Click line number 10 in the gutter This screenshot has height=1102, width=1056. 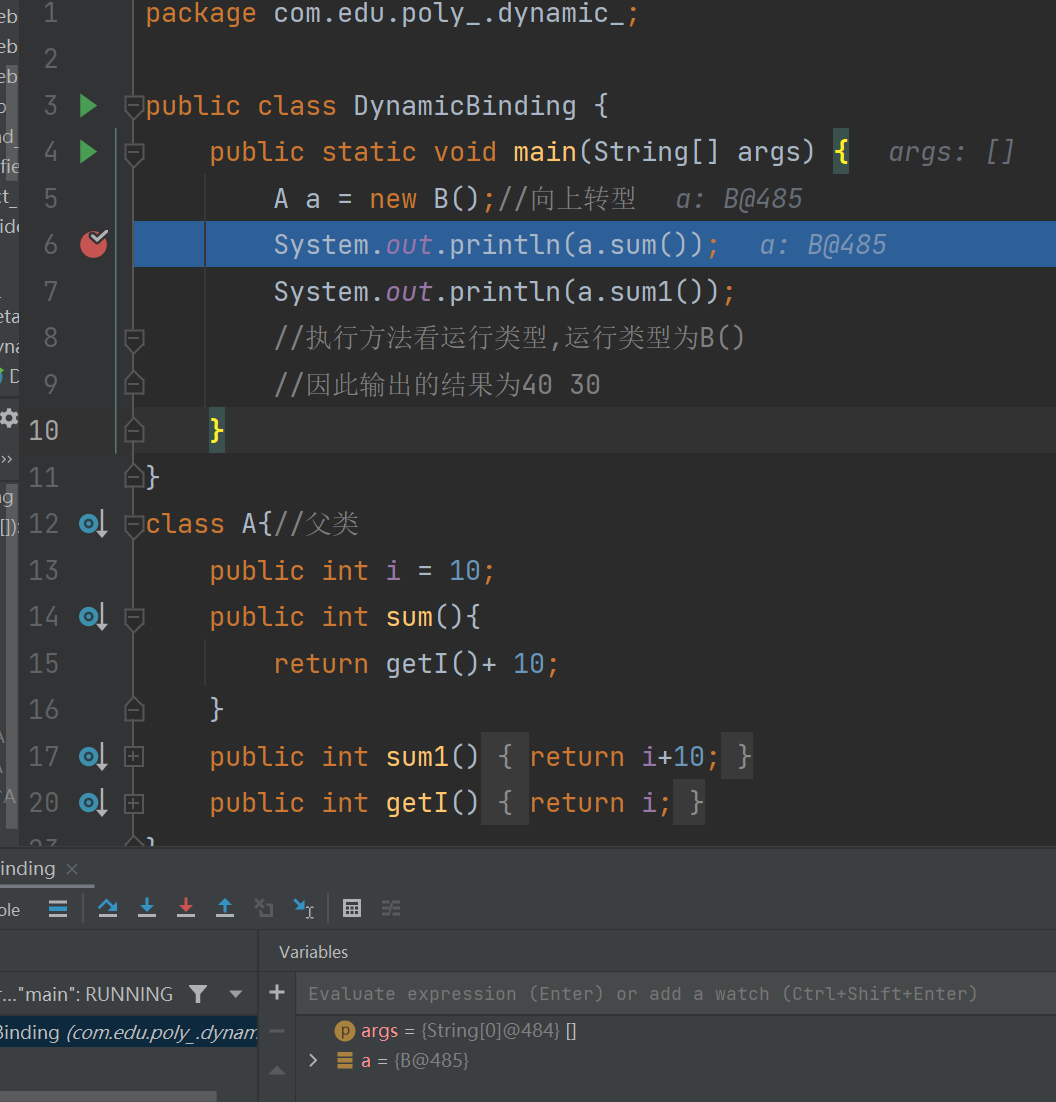click(x=44, y=430)
